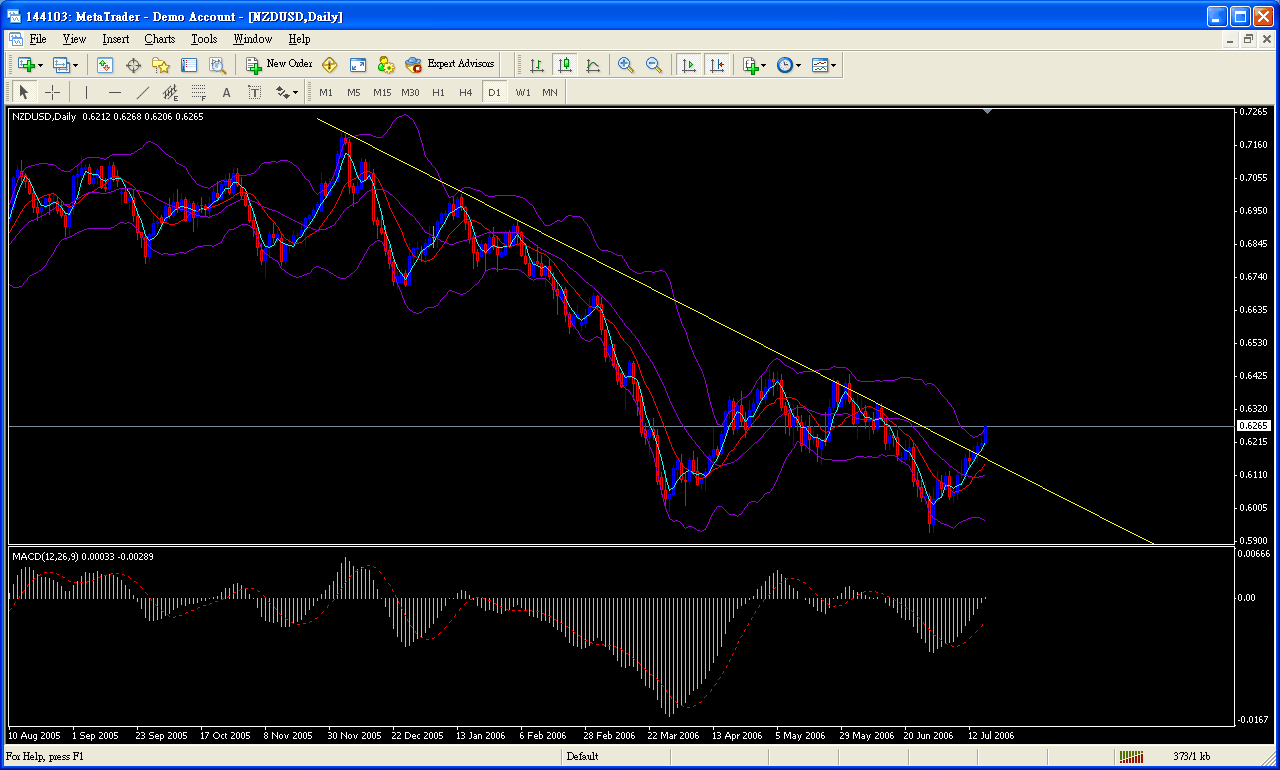This screenshot has height=770, width=1280.
Task: Select the crosshair tool
Action: click(x=52, y=92)
